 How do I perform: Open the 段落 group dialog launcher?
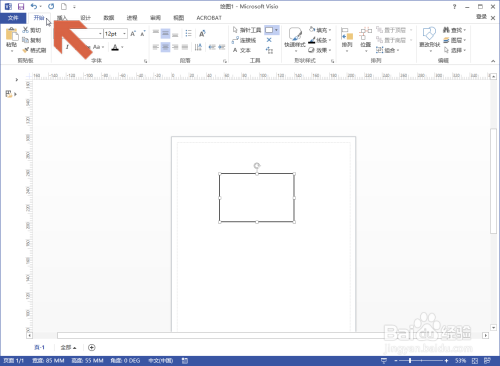coord(225,61)
